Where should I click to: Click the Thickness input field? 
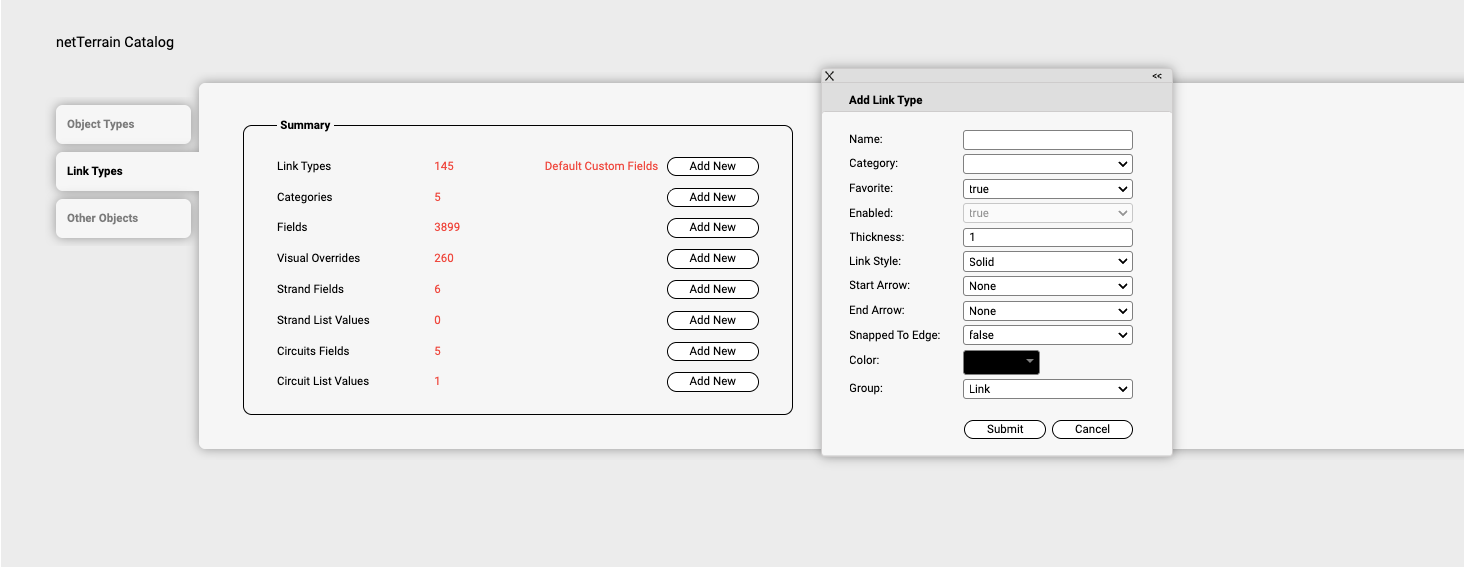1047,237
